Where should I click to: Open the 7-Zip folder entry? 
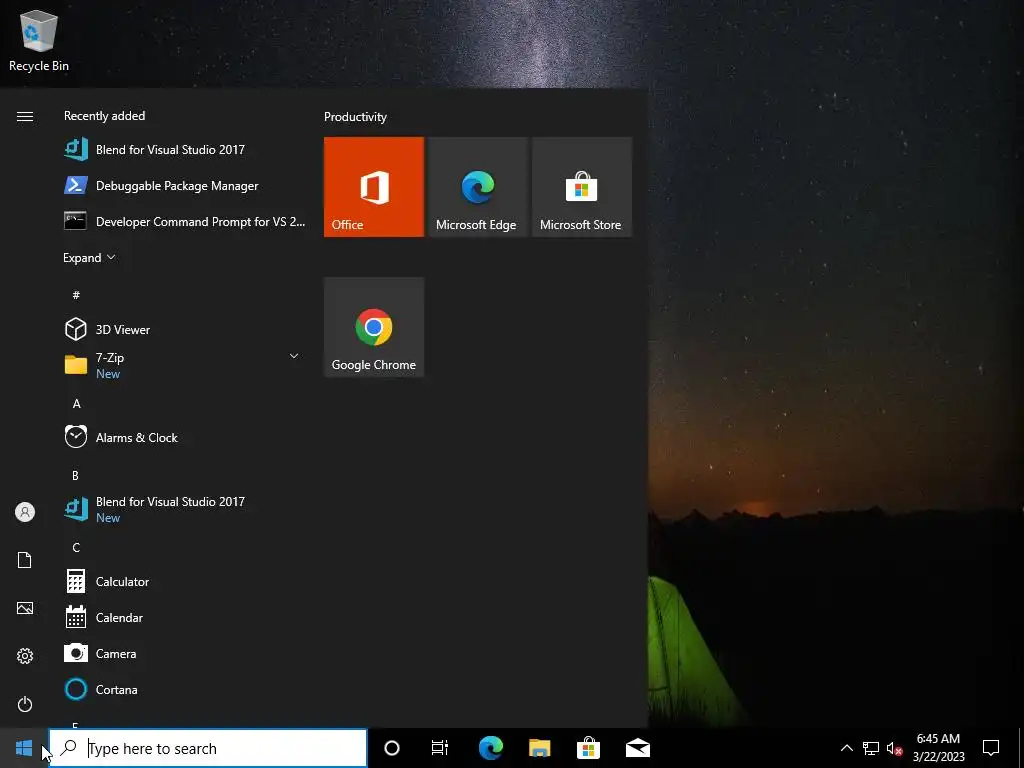pyautogui.click(x=185, y=365)
